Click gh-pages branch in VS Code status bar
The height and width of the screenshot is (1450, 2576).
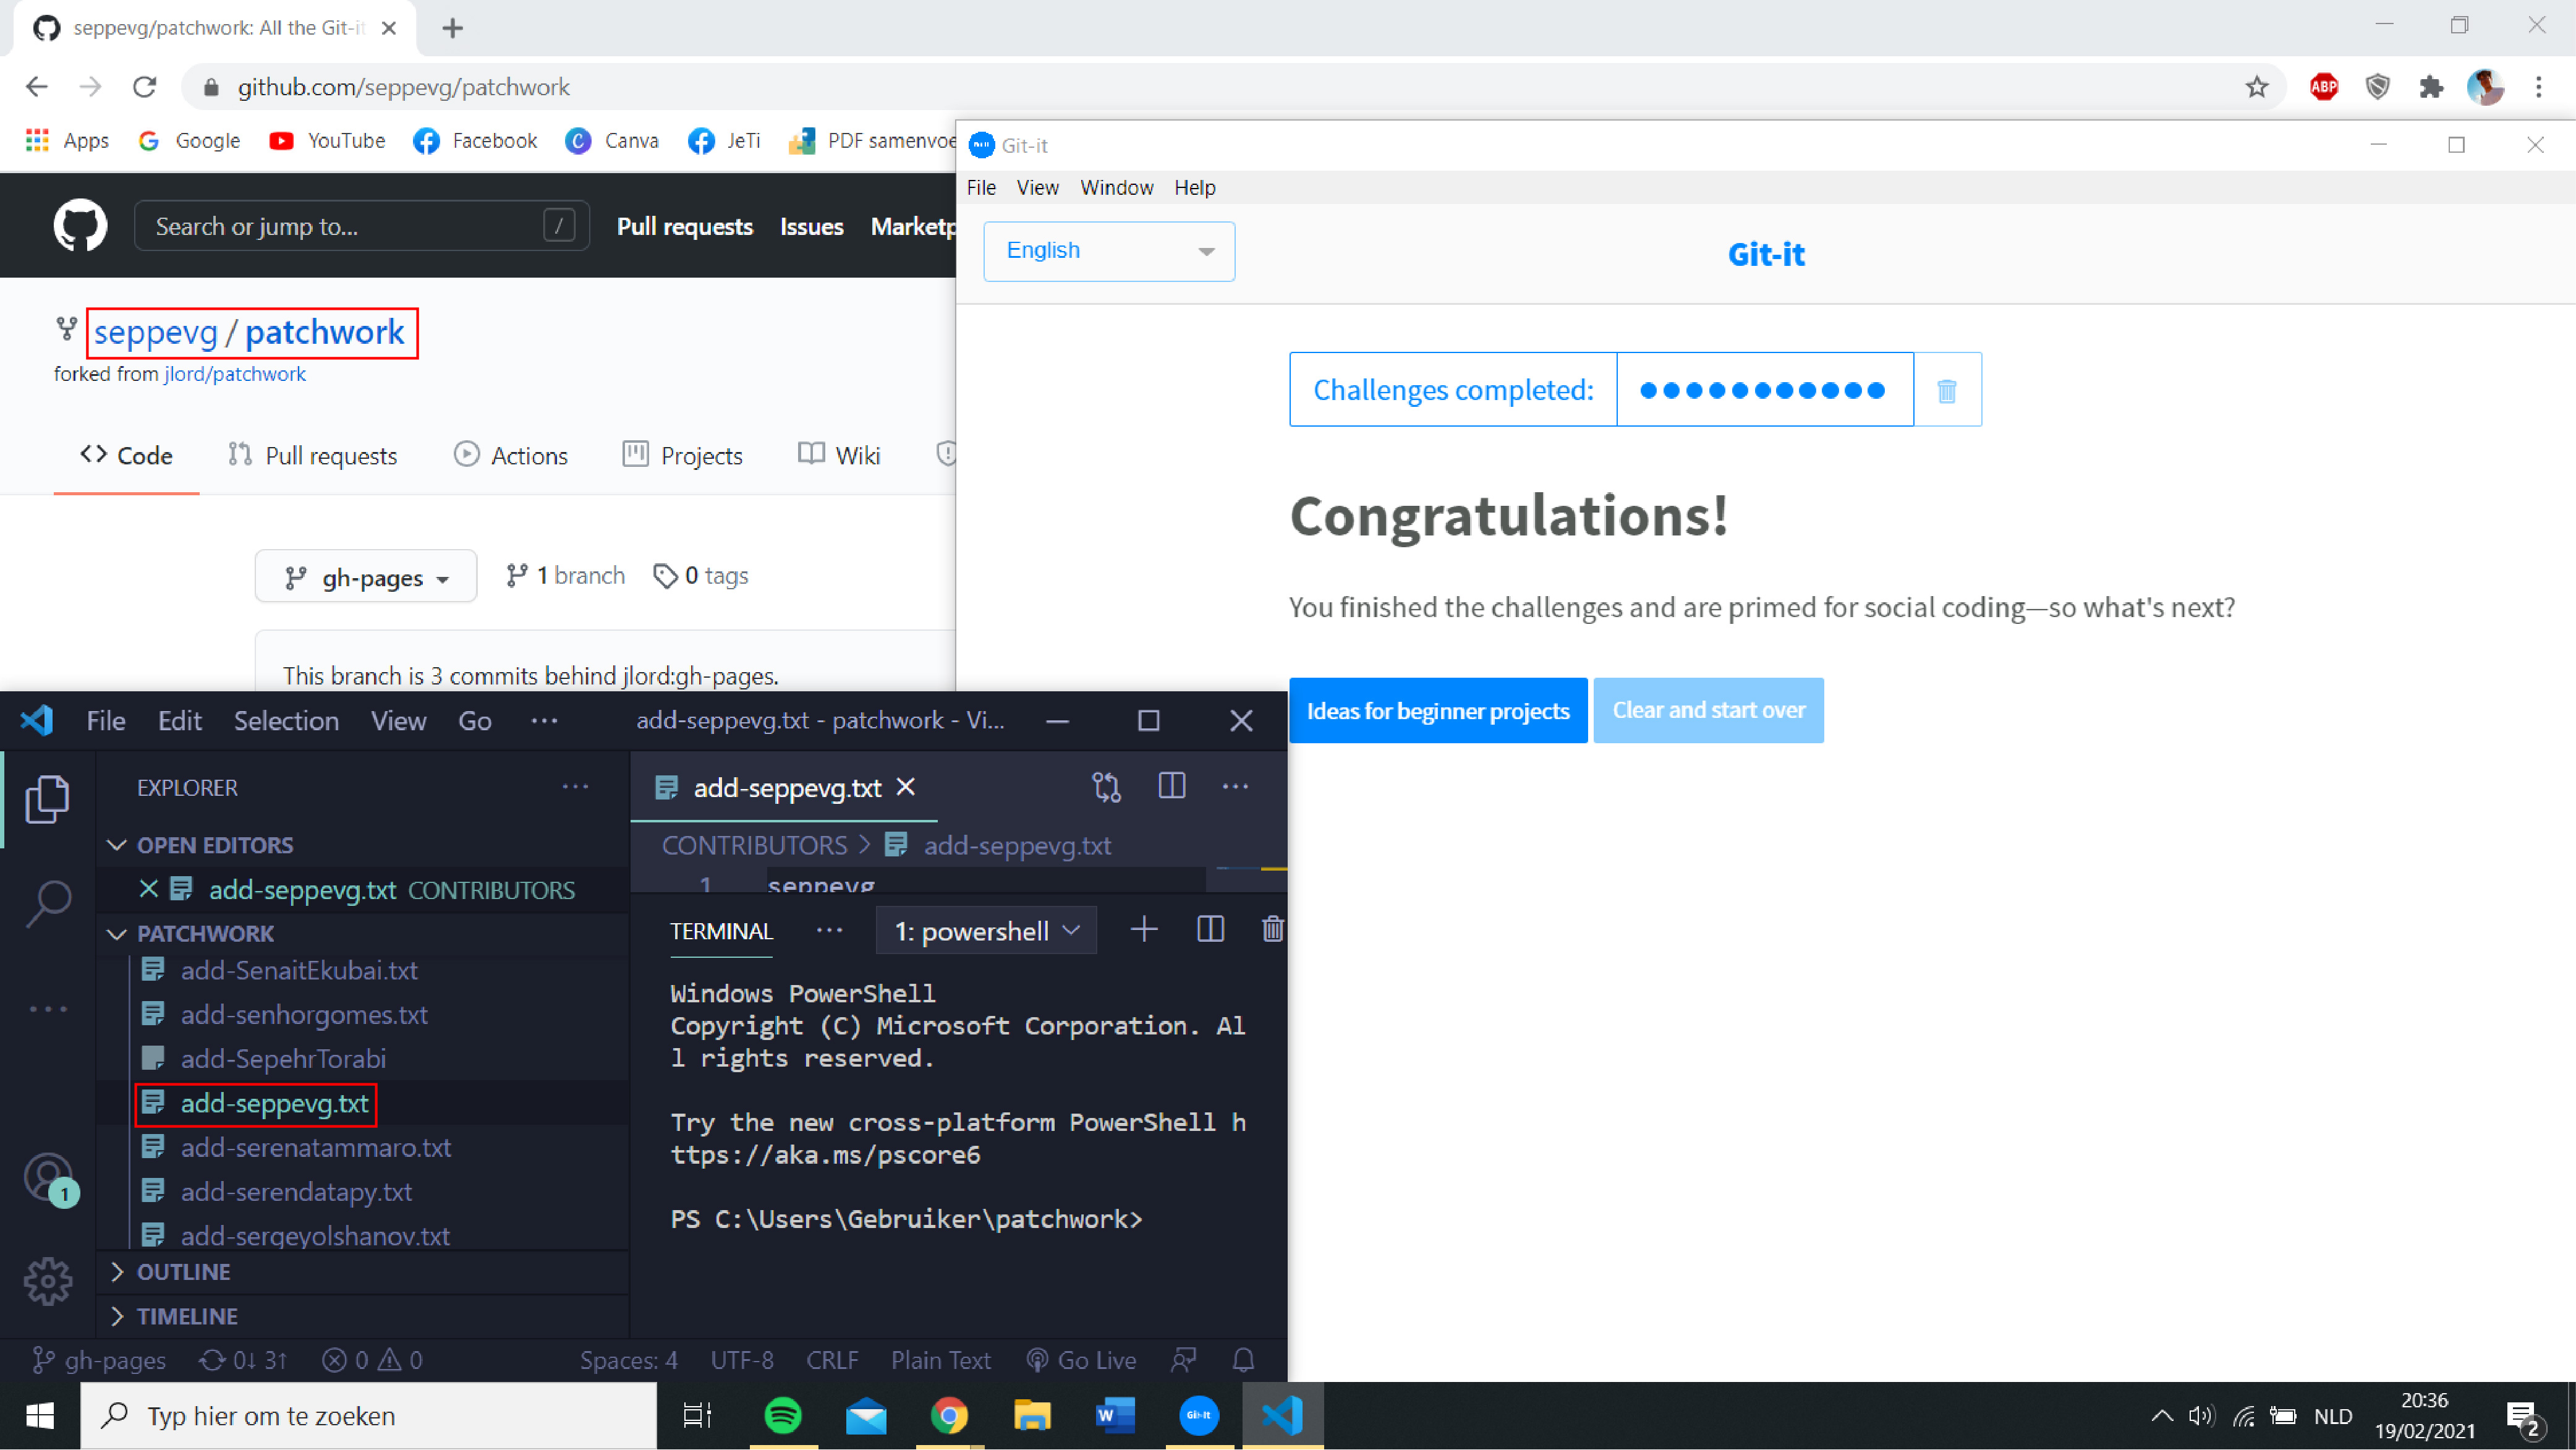point(99,1360)
